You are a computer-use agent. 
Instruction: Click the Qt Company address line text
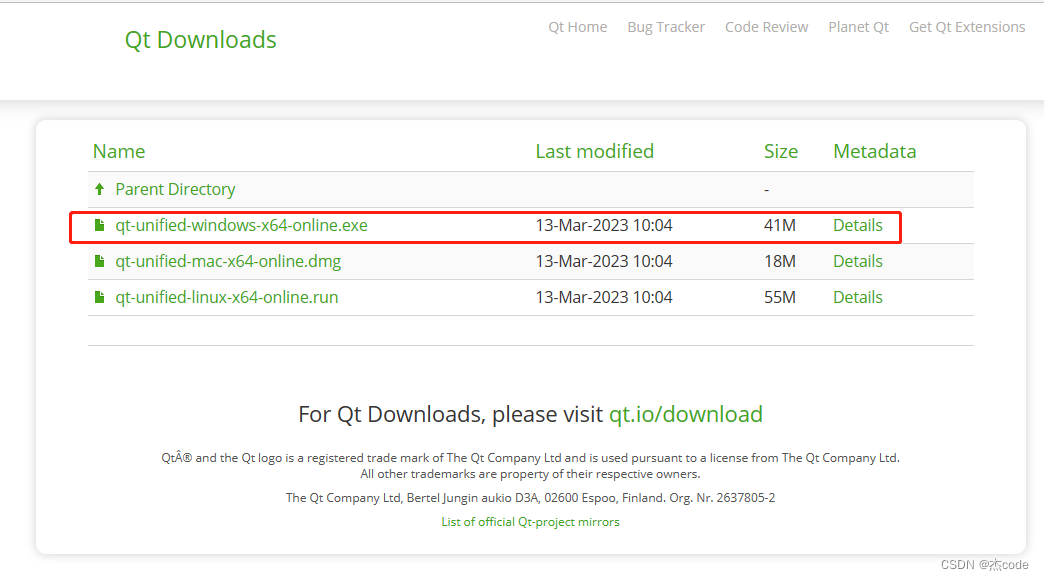pos(530,498)
